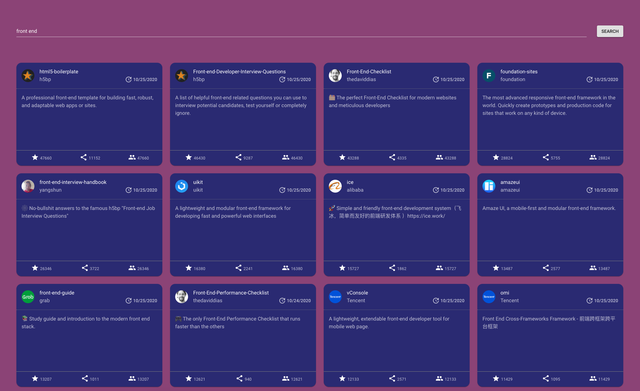Click the star icon on amazeui card
Screen dimensions: 640x391
point(496,268)
